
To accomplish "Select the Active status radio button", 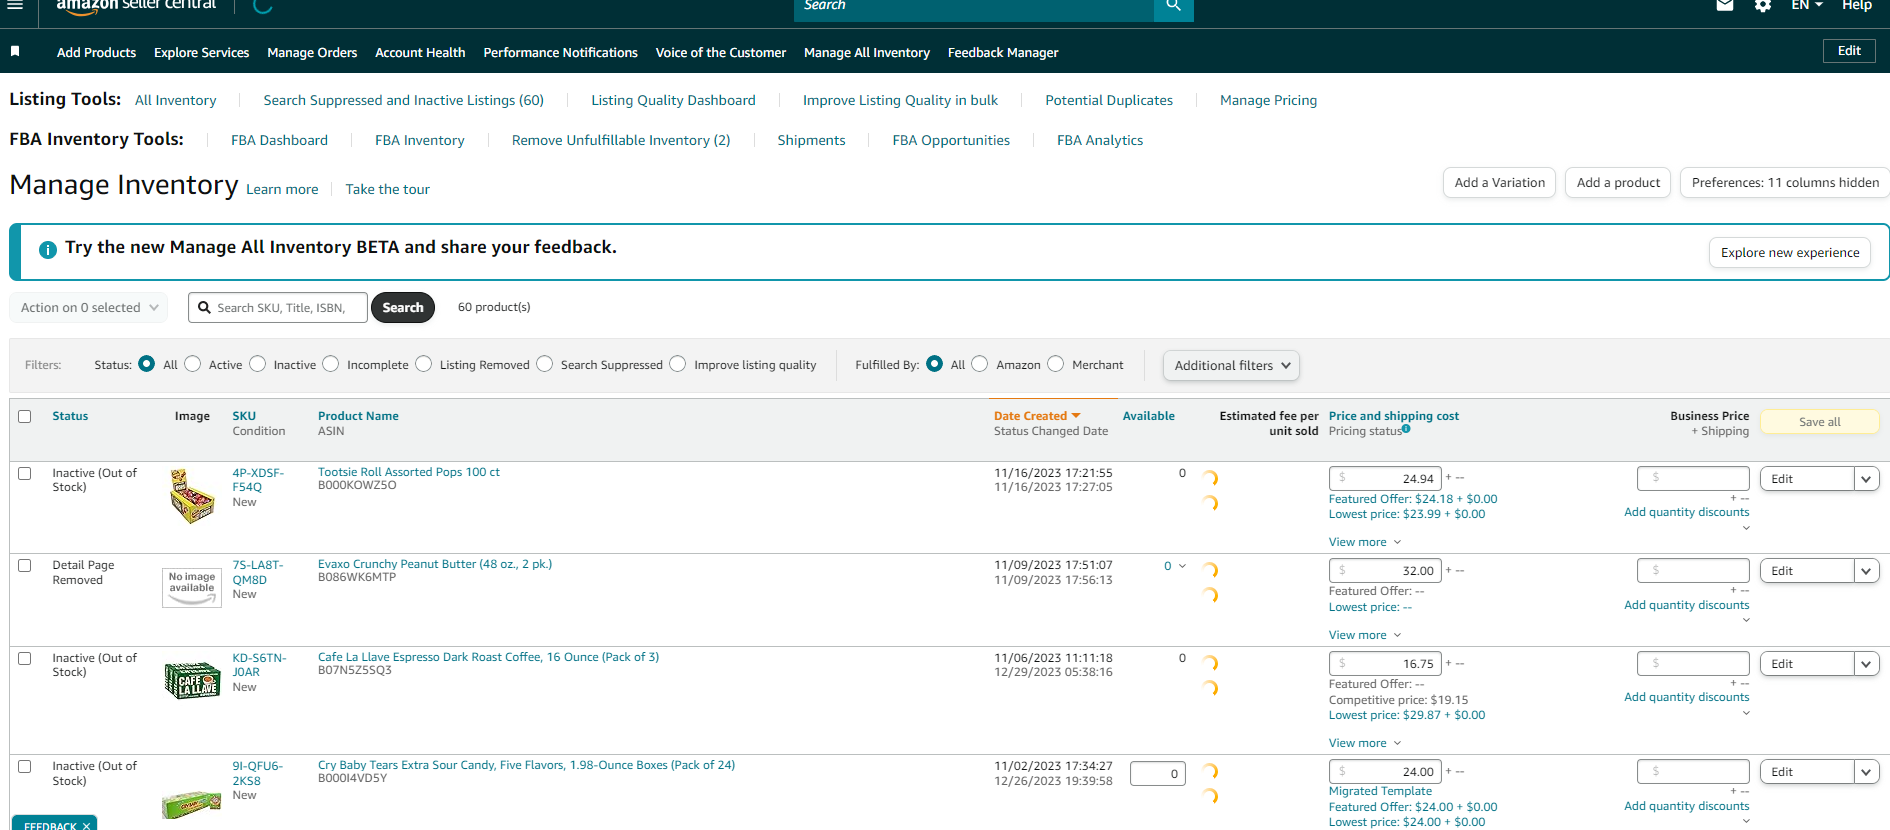I will 193,364.
